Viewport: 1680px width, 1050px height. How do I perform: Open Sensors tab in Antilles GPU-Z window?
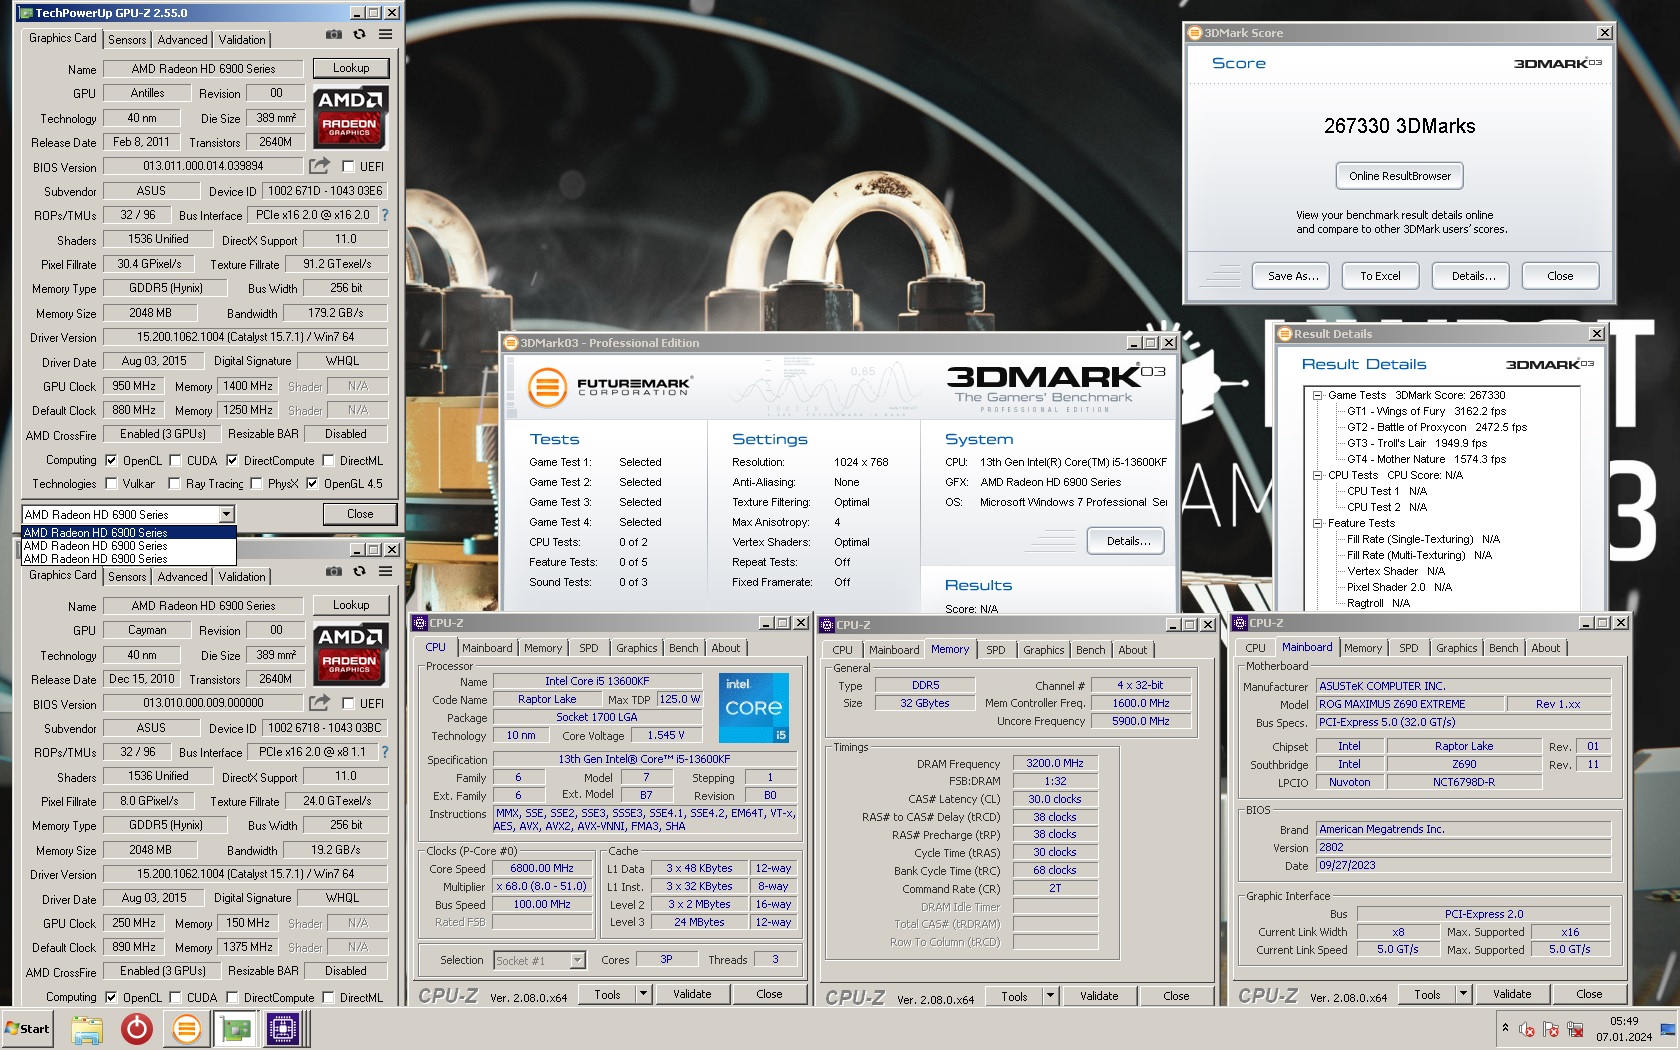pos(127,40)
